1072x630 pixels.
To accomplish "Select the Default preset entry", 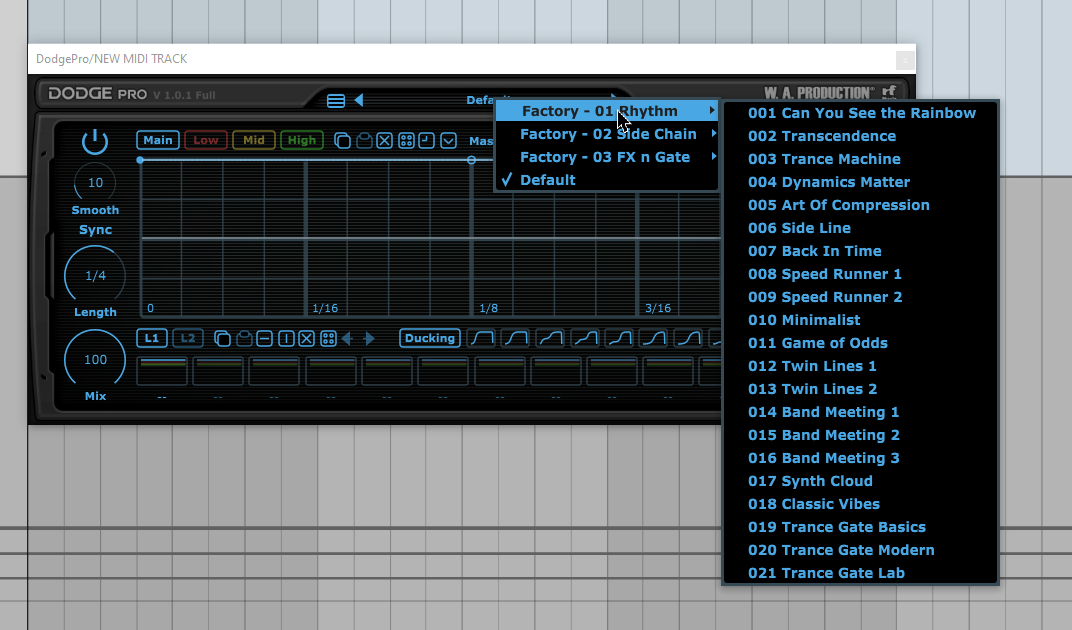I will (x=547, y=180).
